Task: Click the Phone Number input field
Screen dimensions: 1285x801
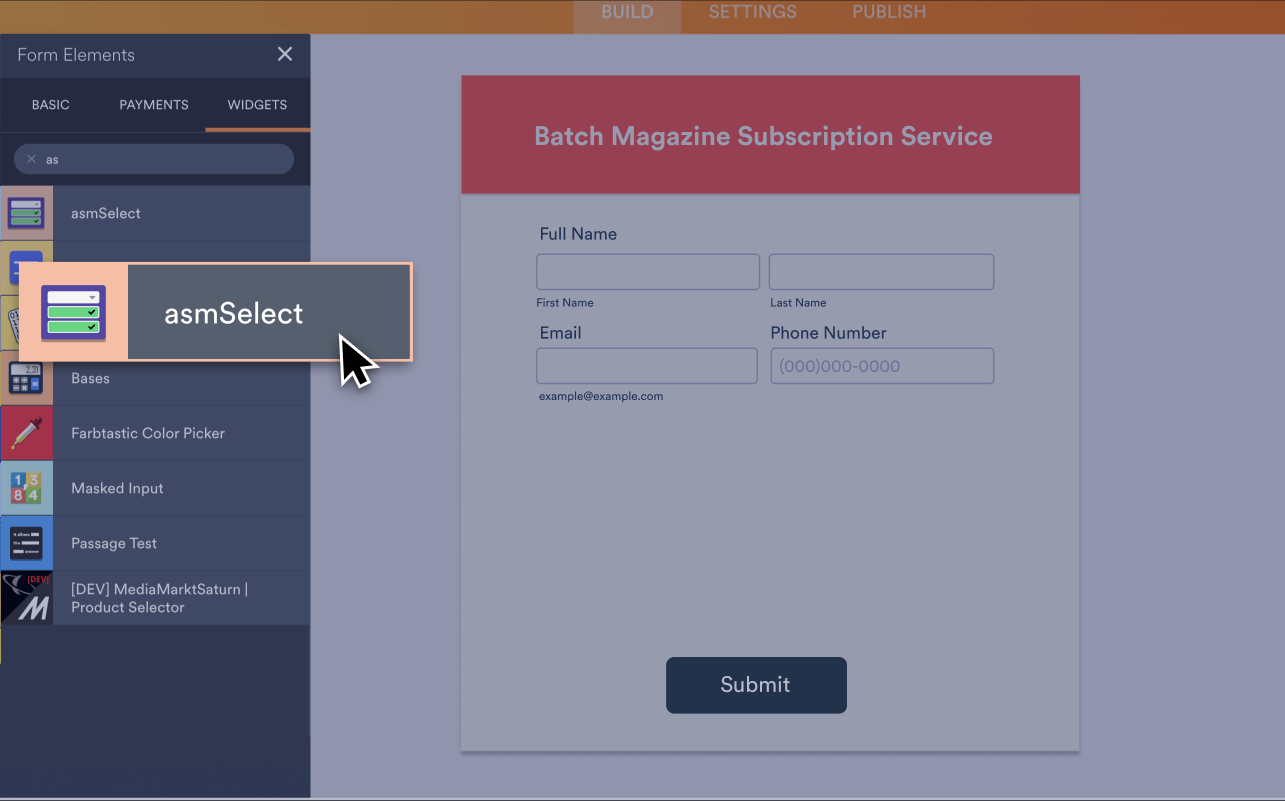Action: 881,365
